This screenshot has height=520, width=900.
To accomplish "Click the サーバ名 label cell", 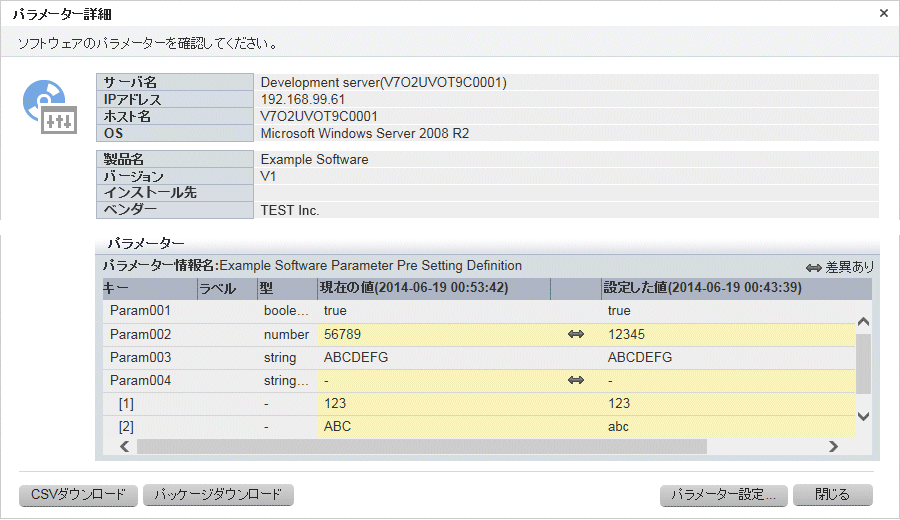I will 174,82.
